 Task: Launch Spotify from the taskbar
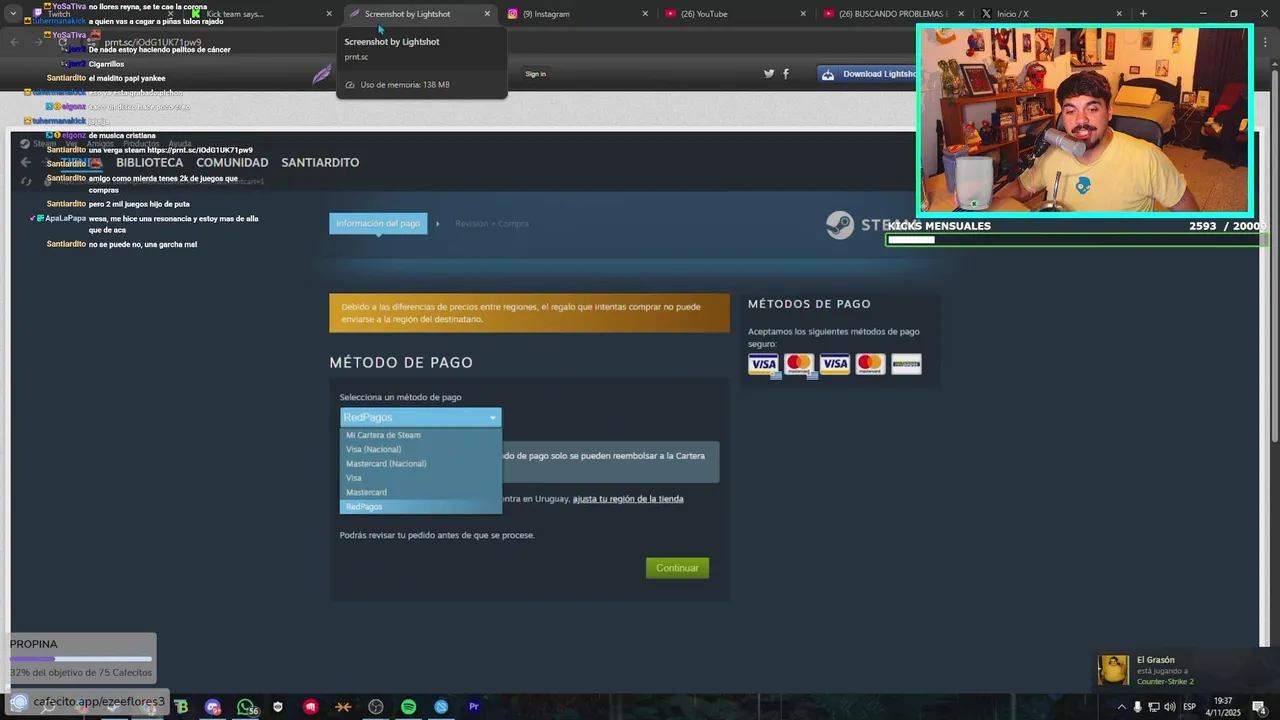(408, 707)
